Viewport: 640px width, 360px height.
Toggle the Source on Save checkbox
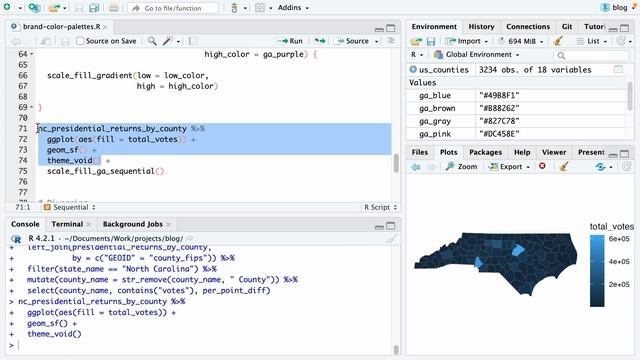(80, 41)
